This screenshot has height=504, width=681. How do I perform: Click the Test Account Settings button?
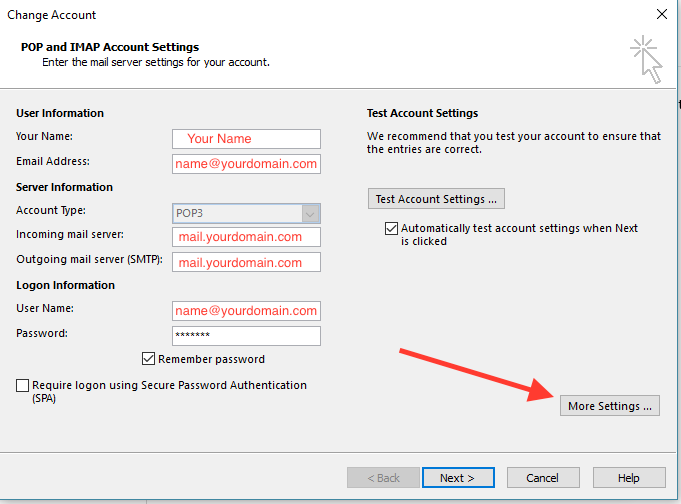[x=436, y=199]
